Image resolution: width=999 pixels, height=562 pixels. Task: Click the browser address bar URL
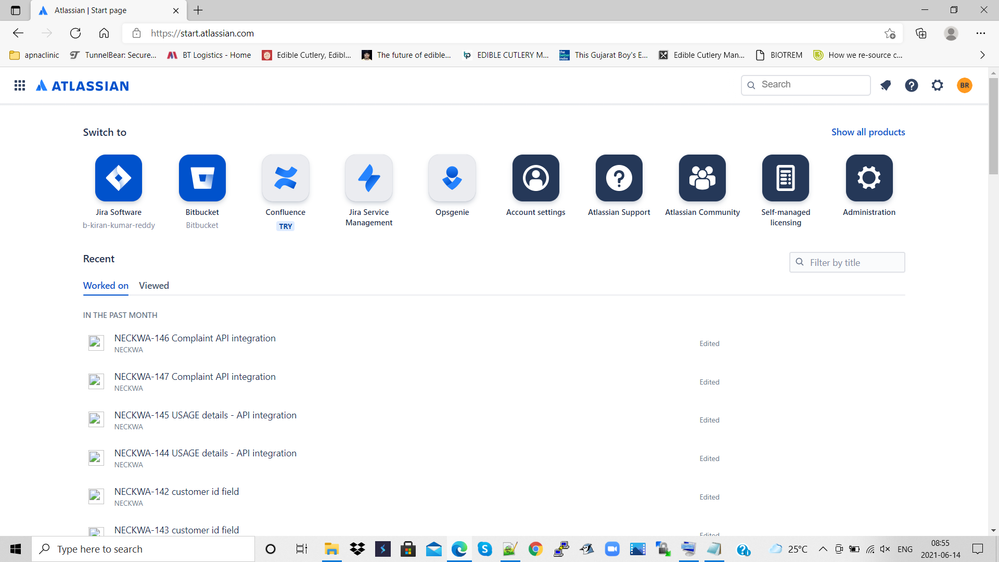(x=202, y=33)
